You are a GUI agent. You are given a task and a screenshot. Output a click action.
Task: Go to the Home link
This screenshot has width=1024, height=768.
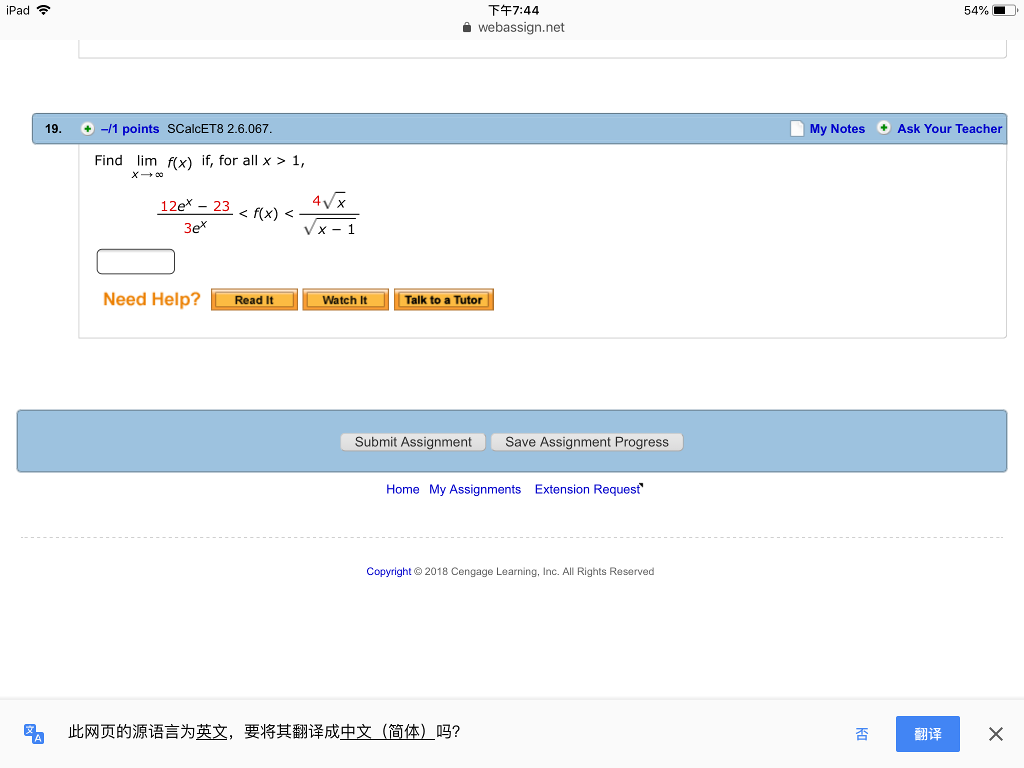point(402,489)
